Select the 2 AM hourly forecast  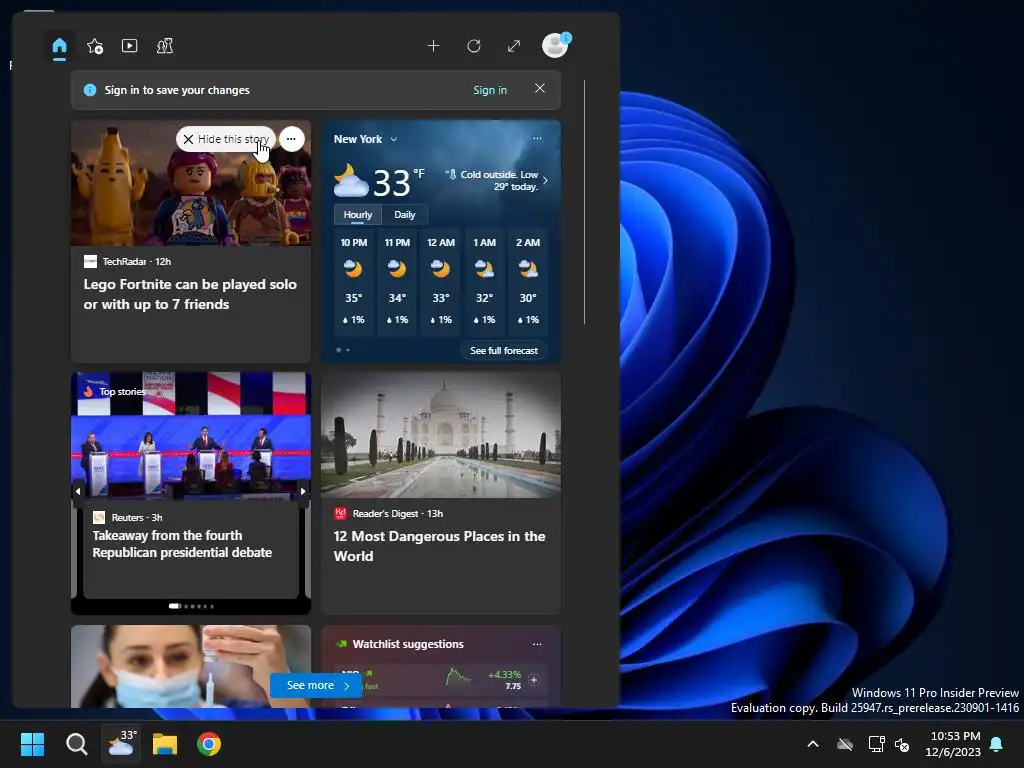coord(528,281)
